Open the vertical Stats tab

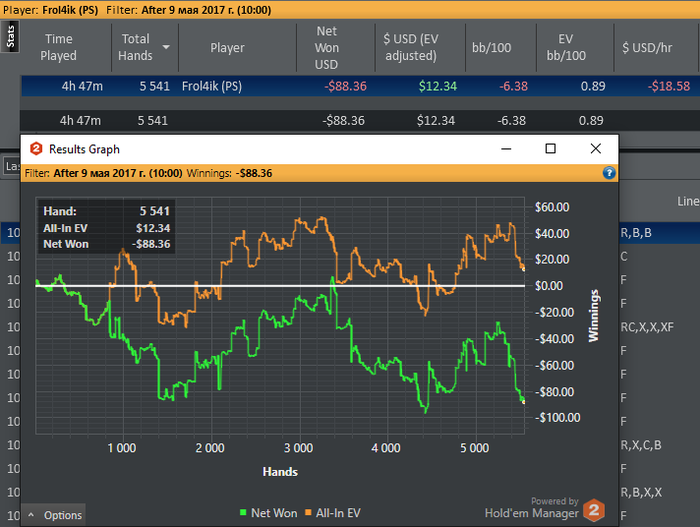coord(10,37)
